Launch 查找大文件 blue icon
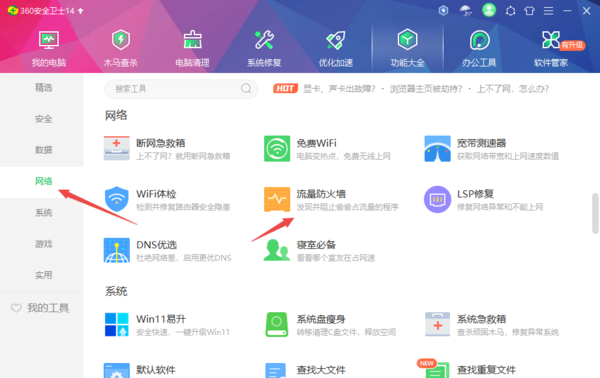Image resolution: width=600 pixels, height=378 pixels. pyautogui.click(x=276, y=371)
